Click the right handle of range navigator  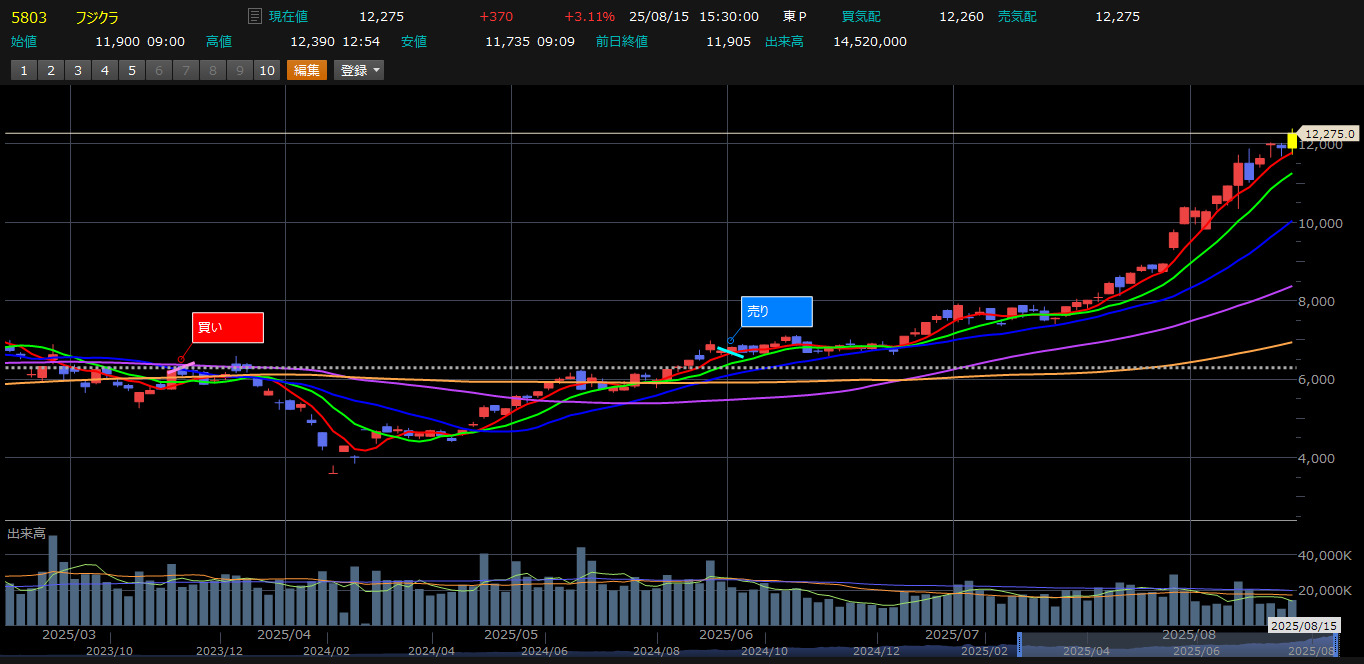[x=1336, y=644]
